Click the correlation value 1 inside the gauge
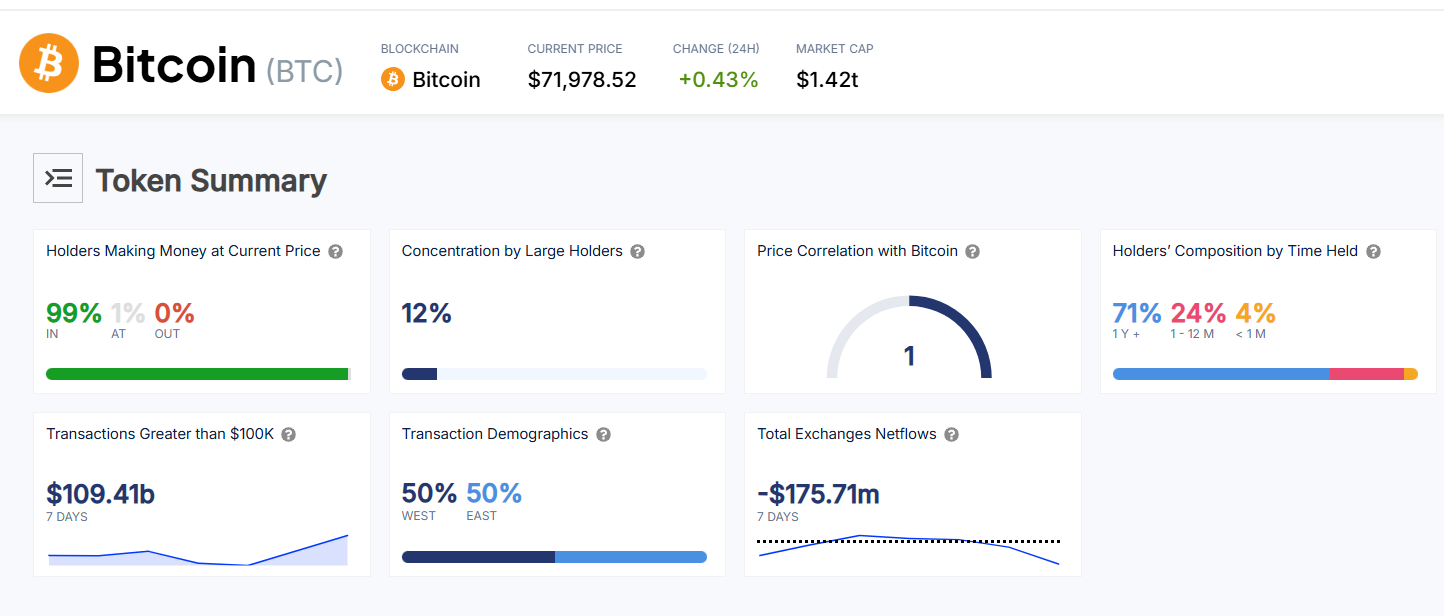The image size is (1444, 616). pos(909,356)
